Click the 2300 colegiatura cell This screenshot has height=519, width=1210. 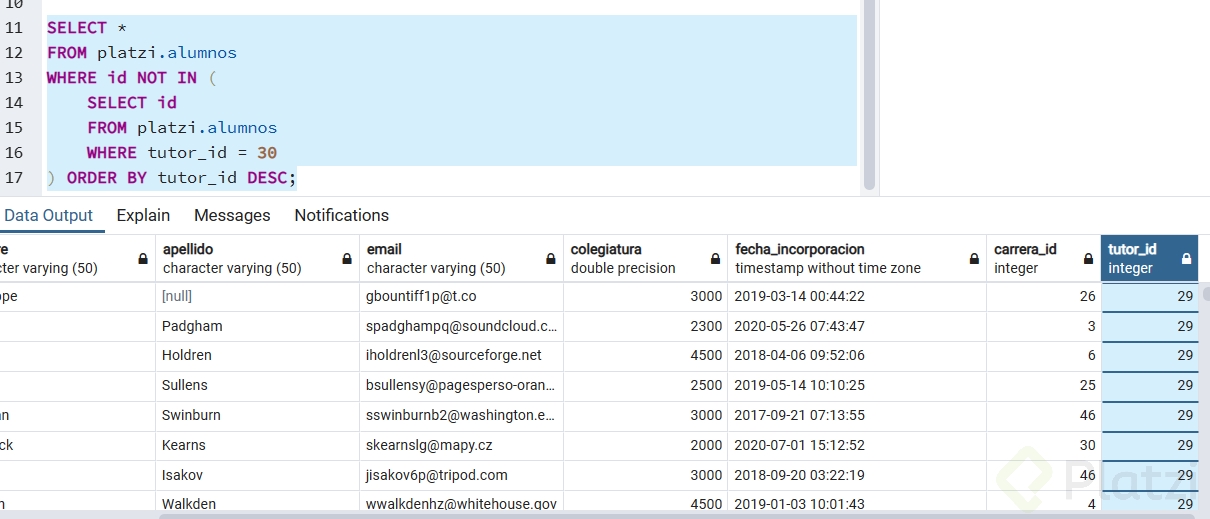pos(646,326)
